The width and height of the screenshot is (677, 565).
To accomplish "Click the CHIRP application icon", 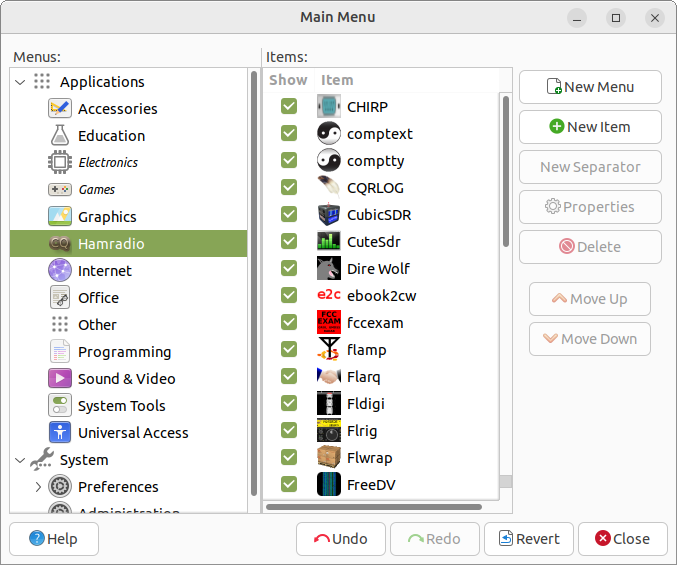I will tap(328, 107).
